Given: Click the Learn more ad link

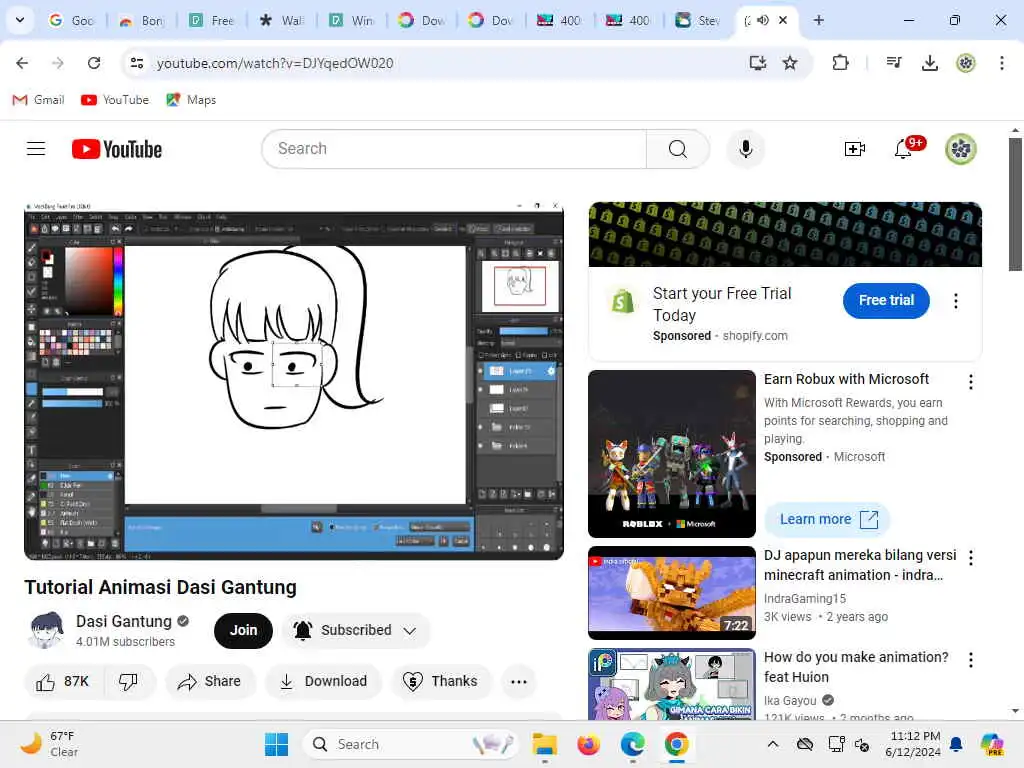Looking at the screenshot, I should tap(827, 519).
